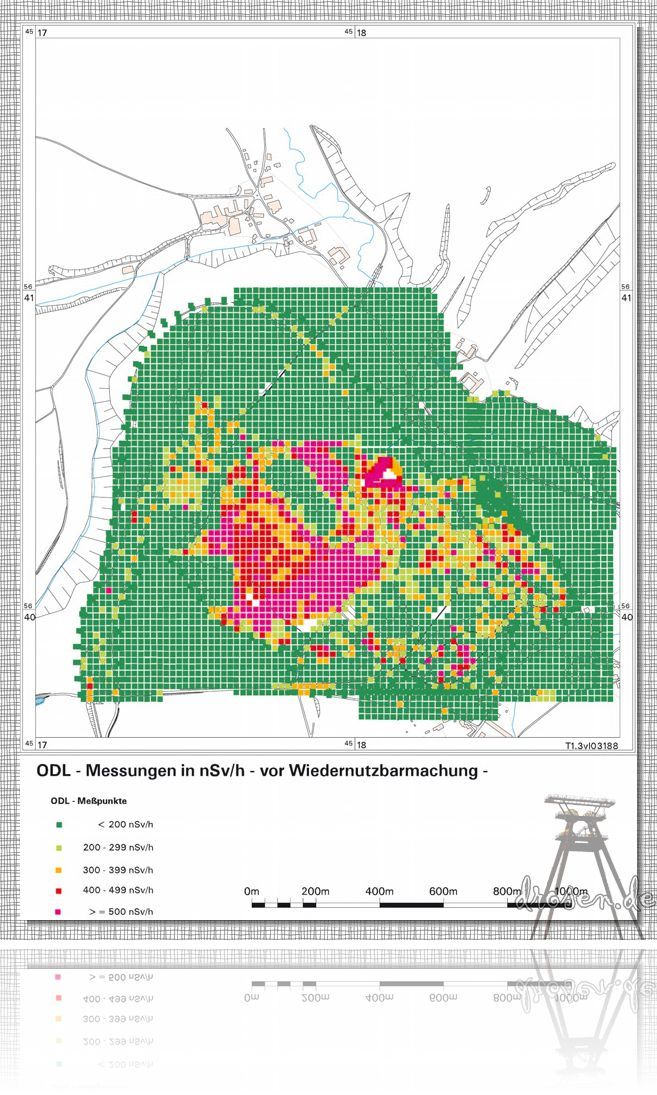
Task: Click the '300 - 399 nSv/h' legend label
Action: point(118,869)
